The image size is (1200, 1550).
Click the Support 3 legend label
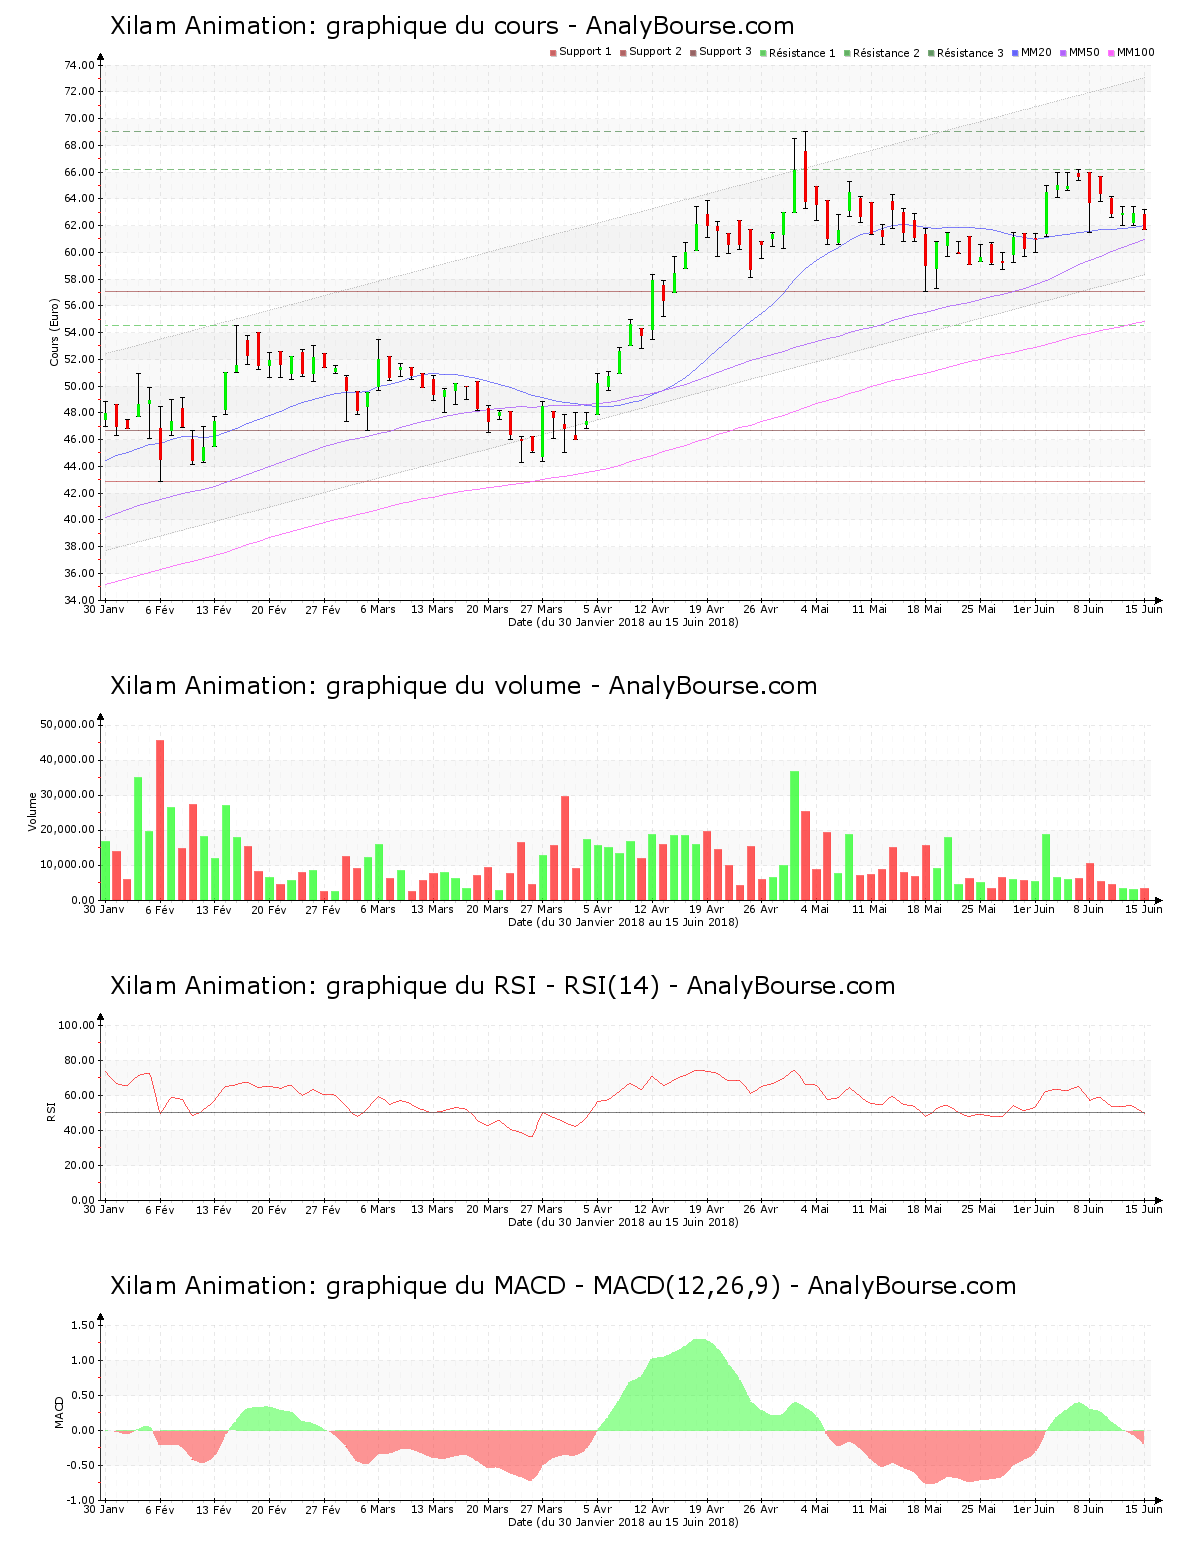[x=725, y=52]
